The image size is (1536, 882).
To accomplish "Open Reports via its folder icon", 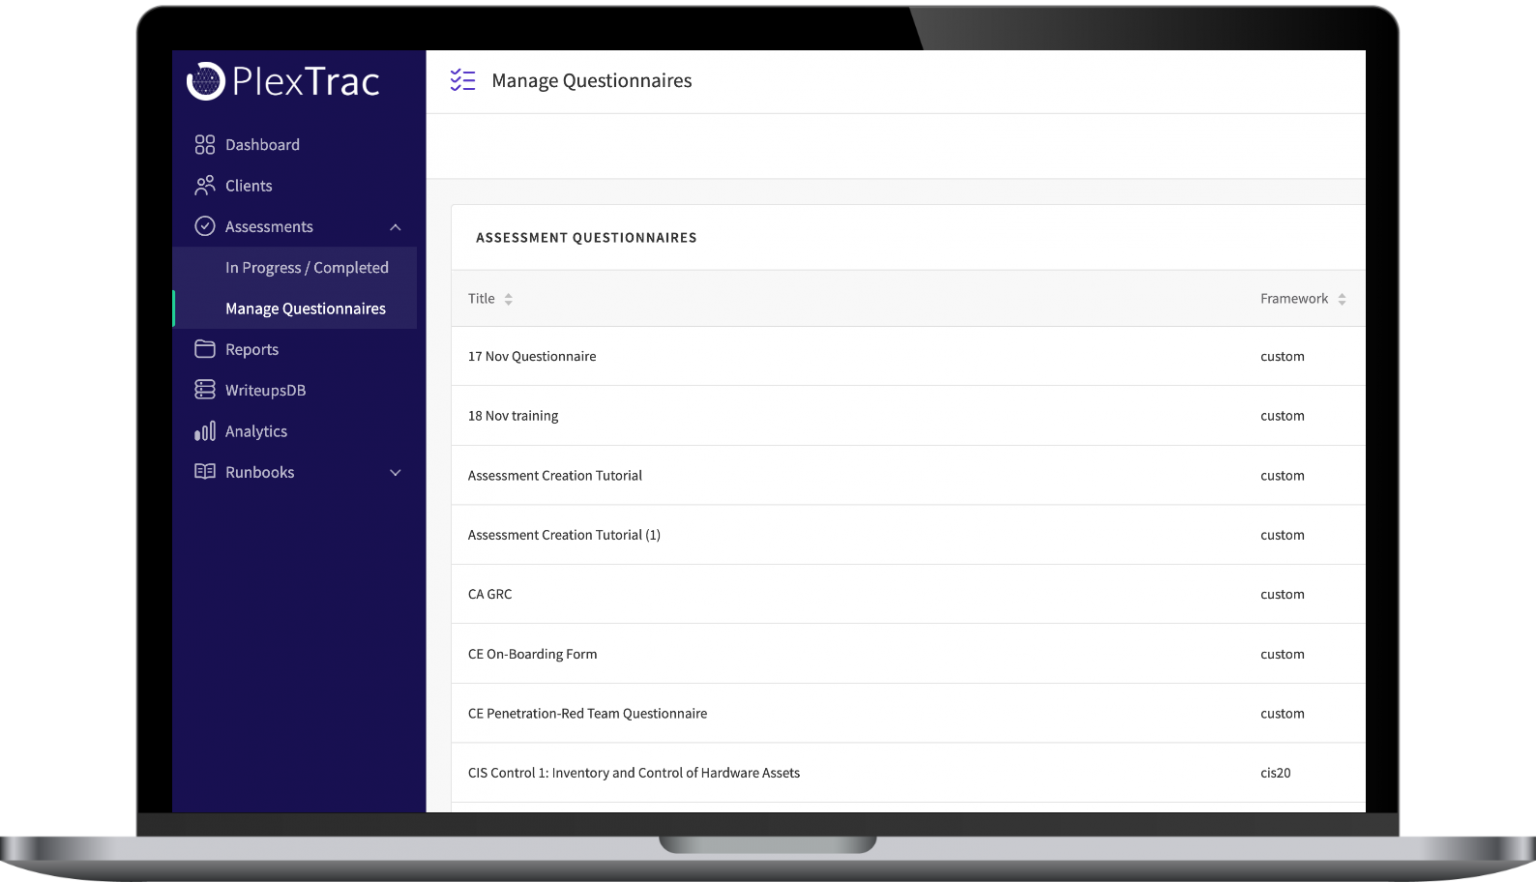I will pos(204,349).
